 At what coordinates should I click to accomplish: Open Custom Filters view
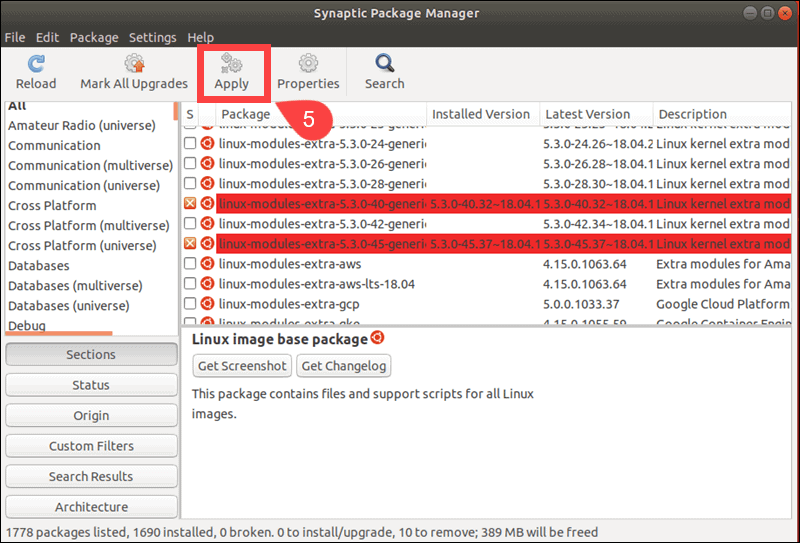[x=91, y=446]
